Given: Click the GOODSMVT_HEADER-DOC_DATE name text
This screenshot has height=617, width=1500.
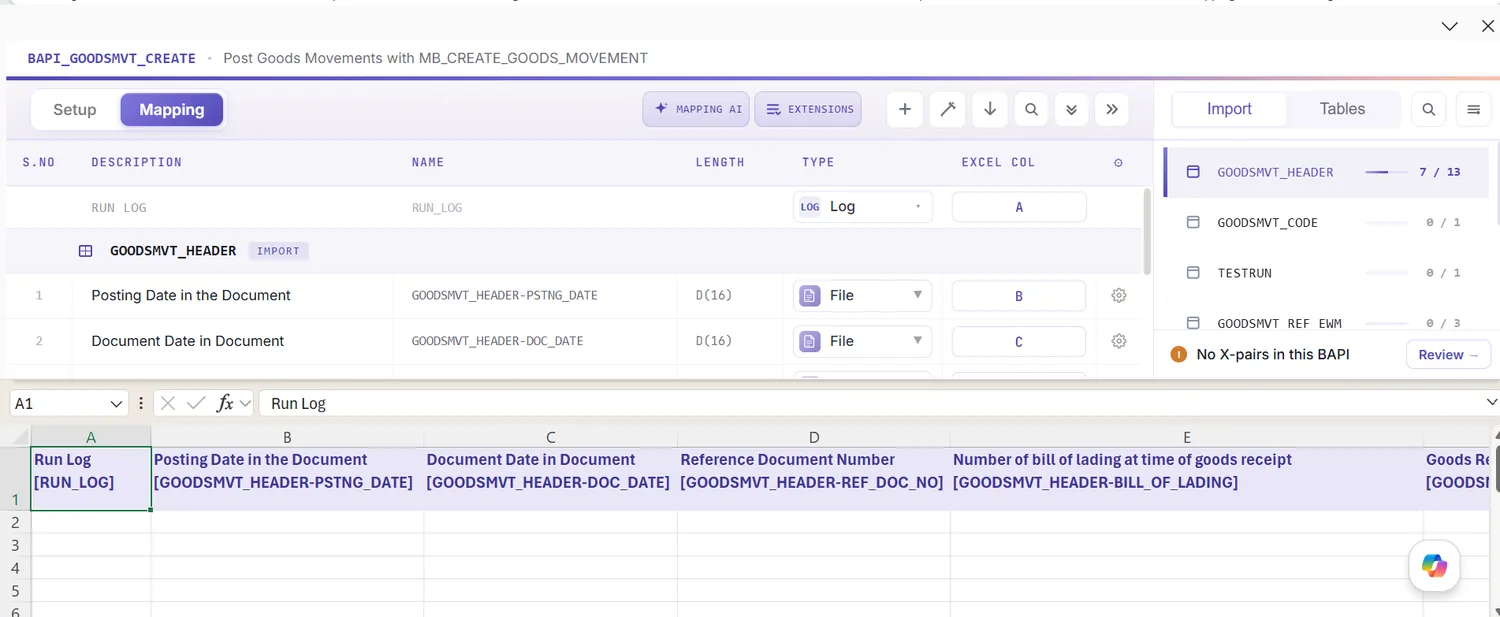Looking at the screenshot, I should click(498, 341).
